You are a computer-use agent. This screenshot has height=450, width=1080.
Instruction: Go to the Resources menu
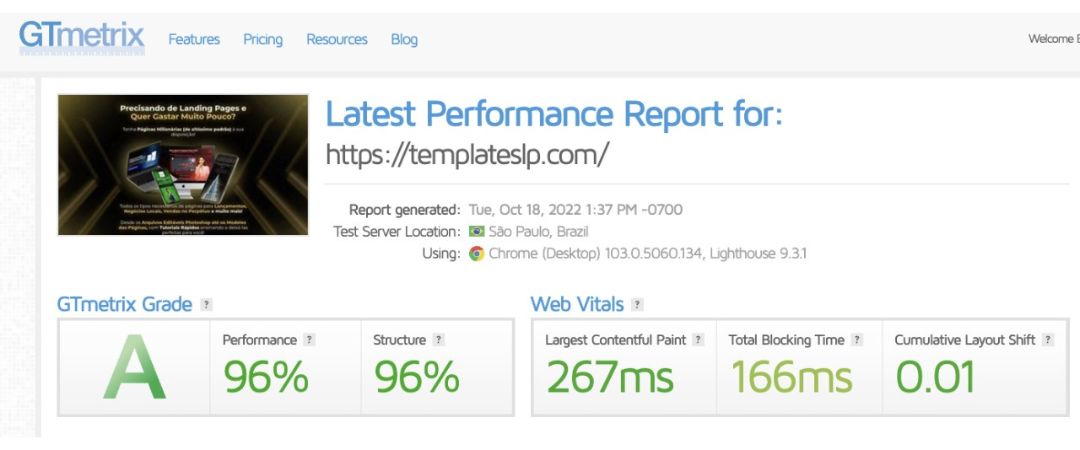(x=337, y=39)
